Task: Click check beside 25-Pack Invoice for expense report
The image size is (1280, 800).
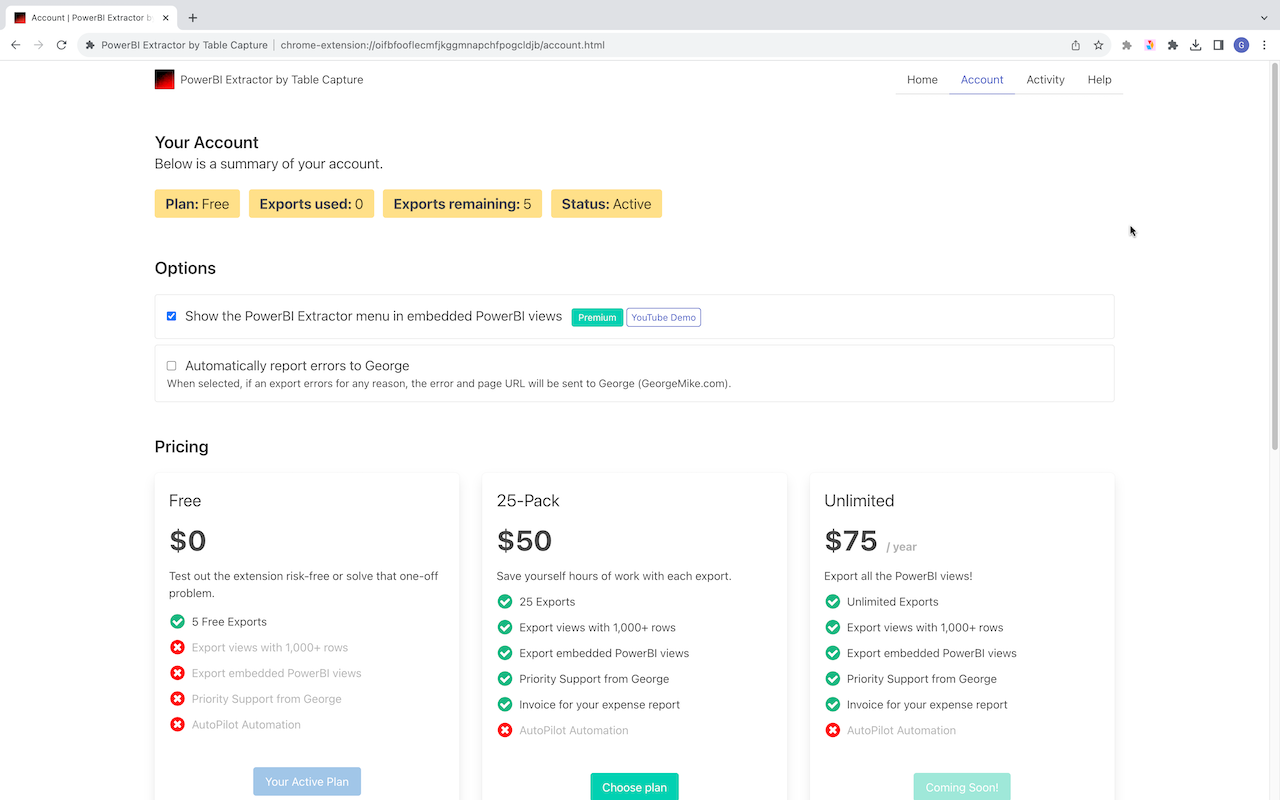Action: coord(505,704)
